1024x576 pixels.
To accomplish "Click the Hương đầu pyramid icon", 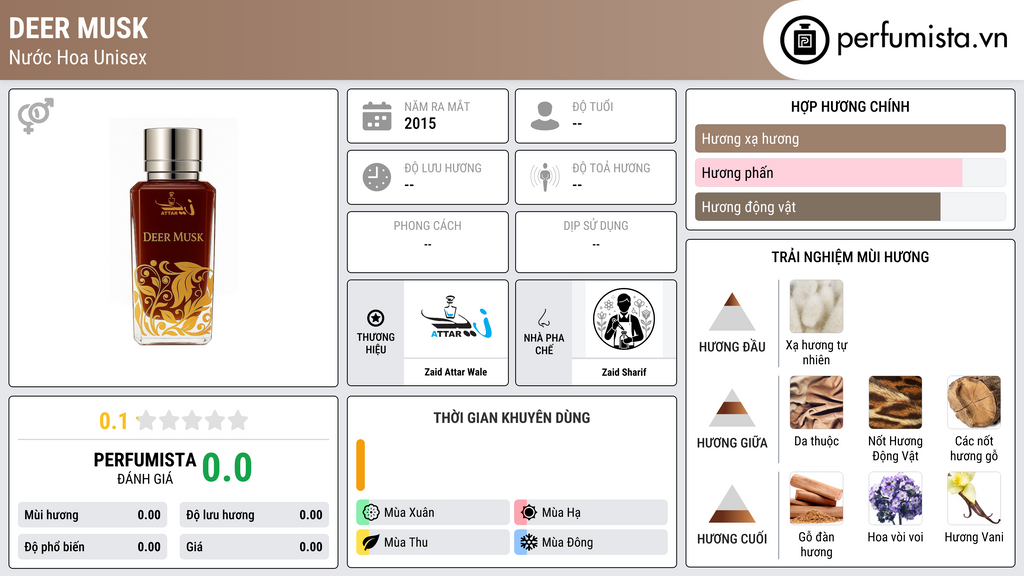I will [x=732, y=312].
